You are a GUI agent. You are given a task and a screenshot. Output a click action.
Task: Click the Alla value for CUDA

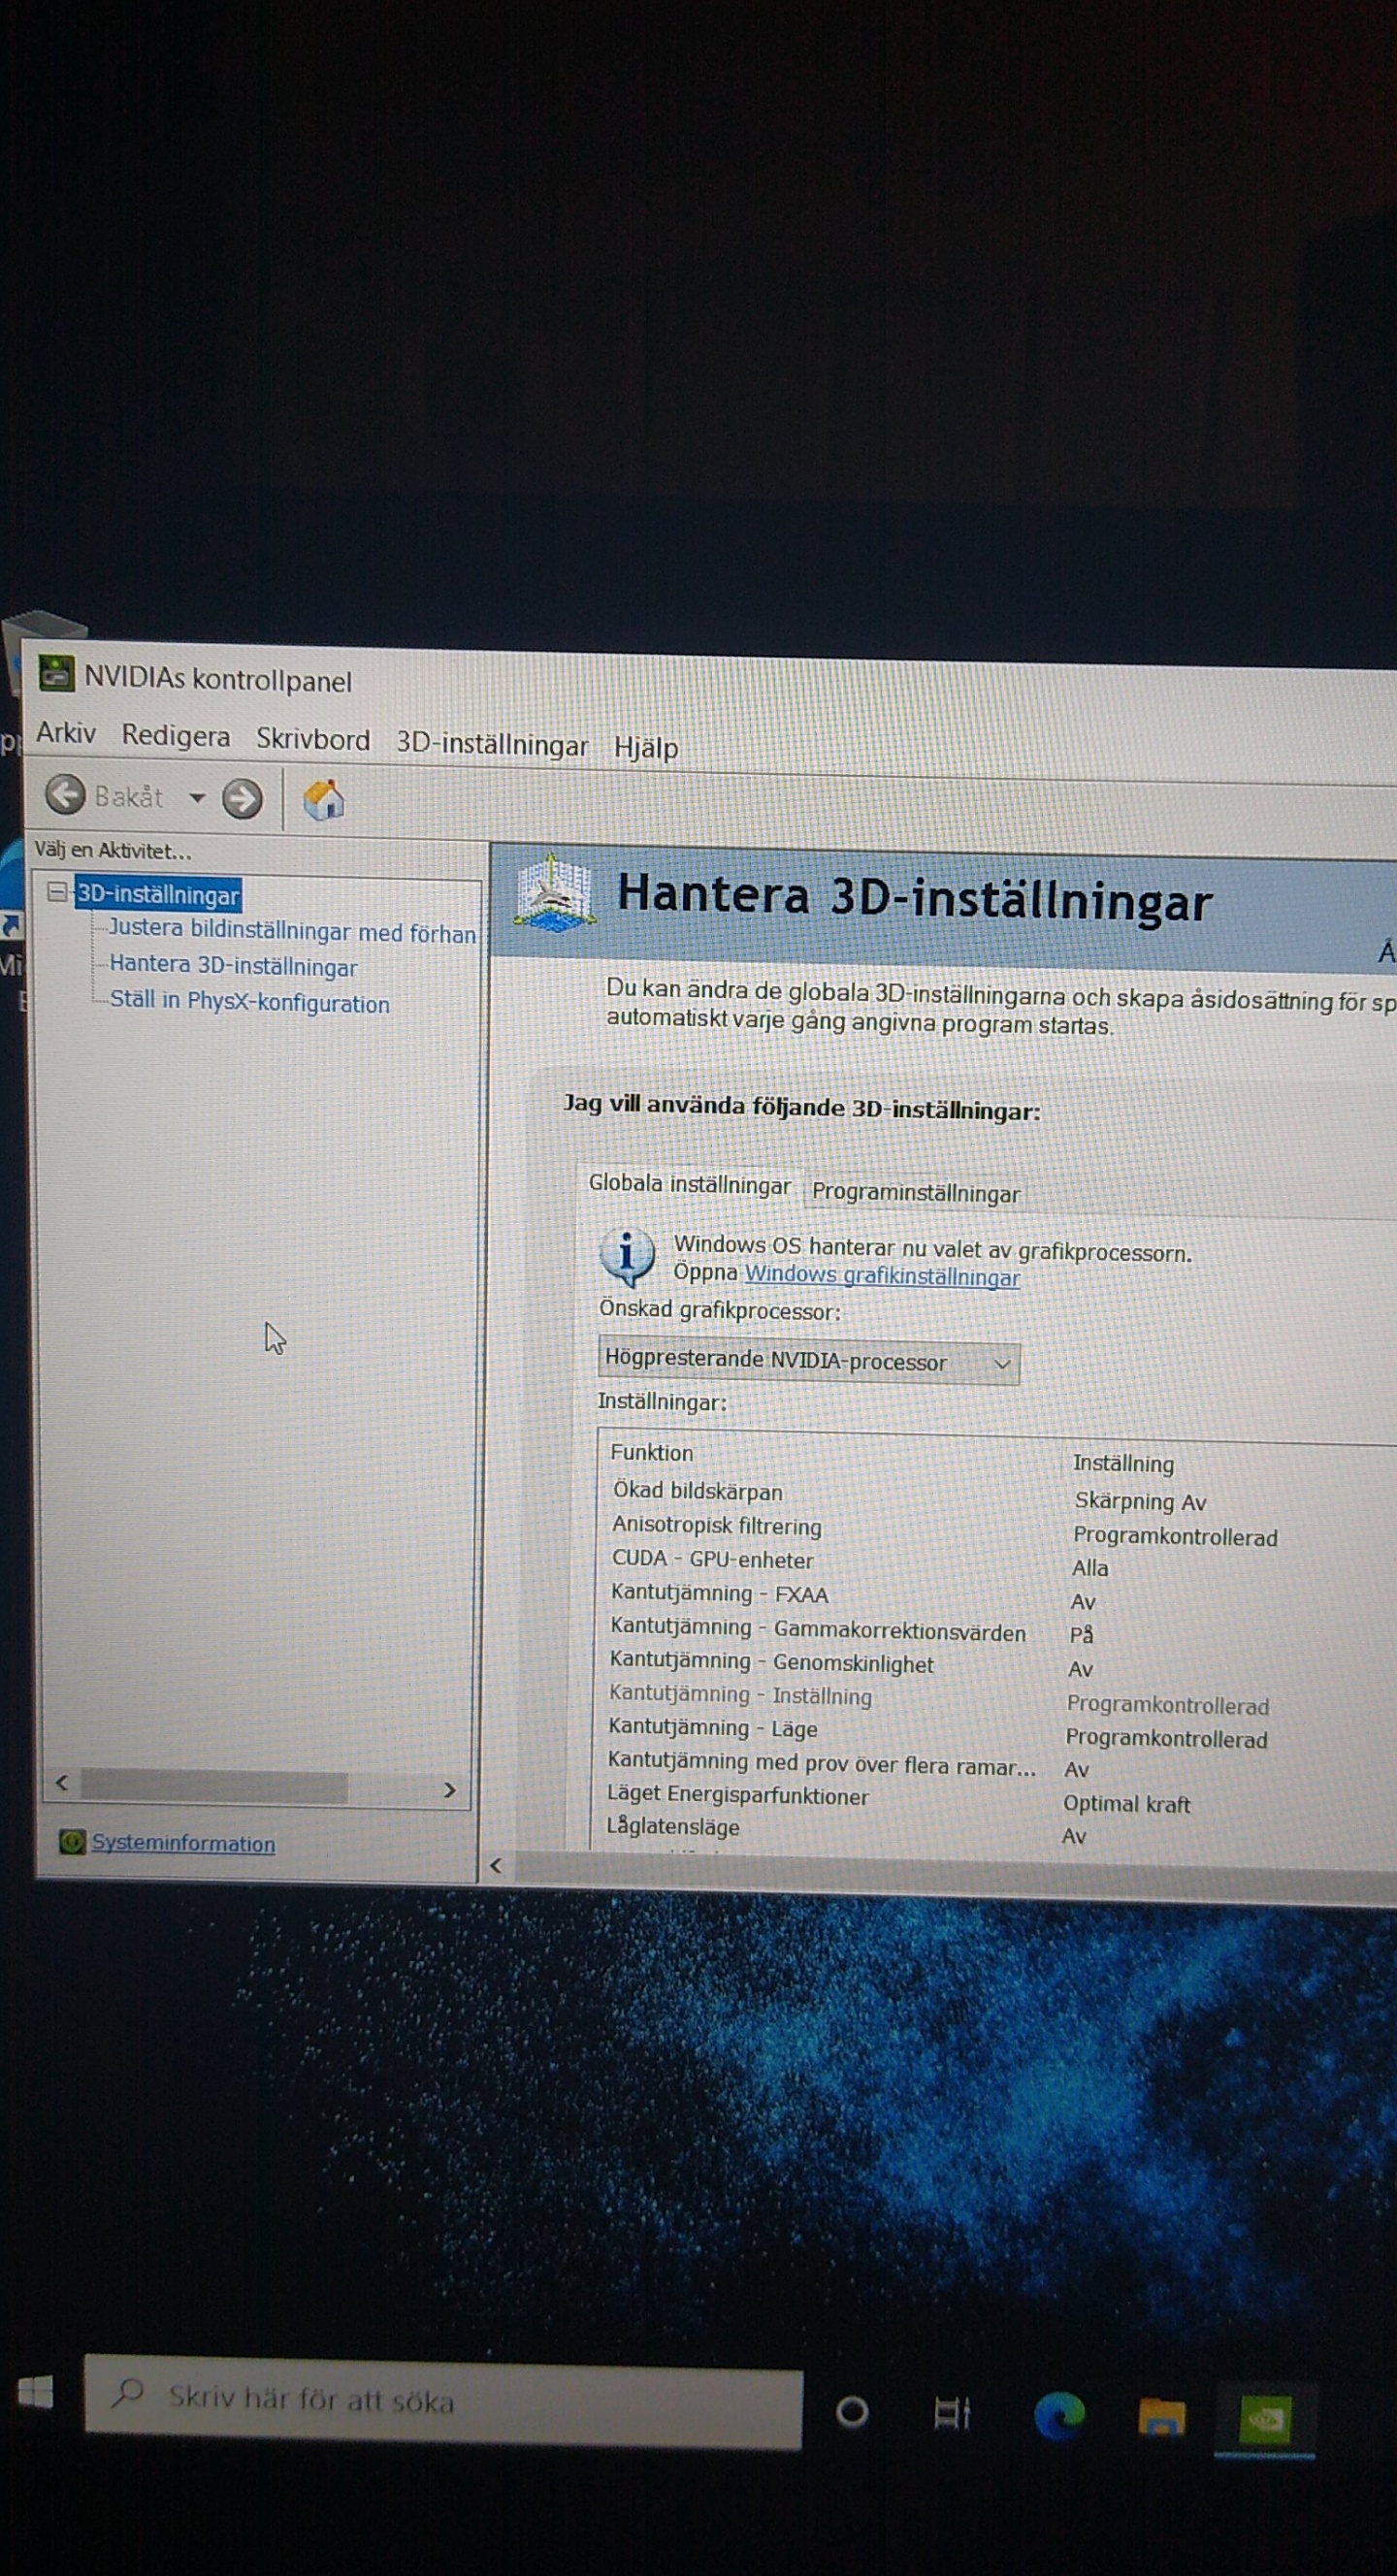pos(1090,1568)
